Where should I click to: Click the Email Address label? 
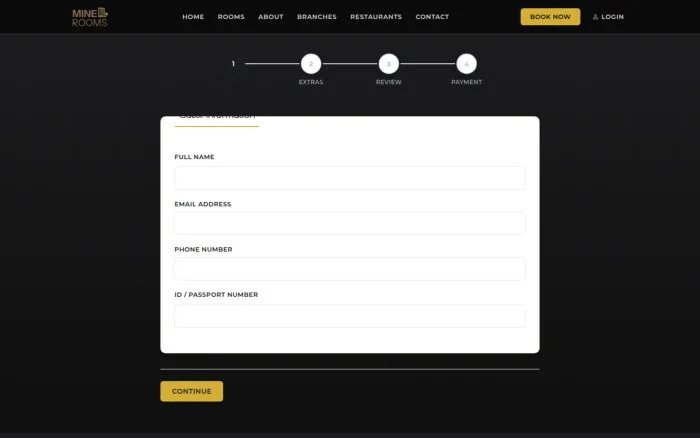pos(203,204)
